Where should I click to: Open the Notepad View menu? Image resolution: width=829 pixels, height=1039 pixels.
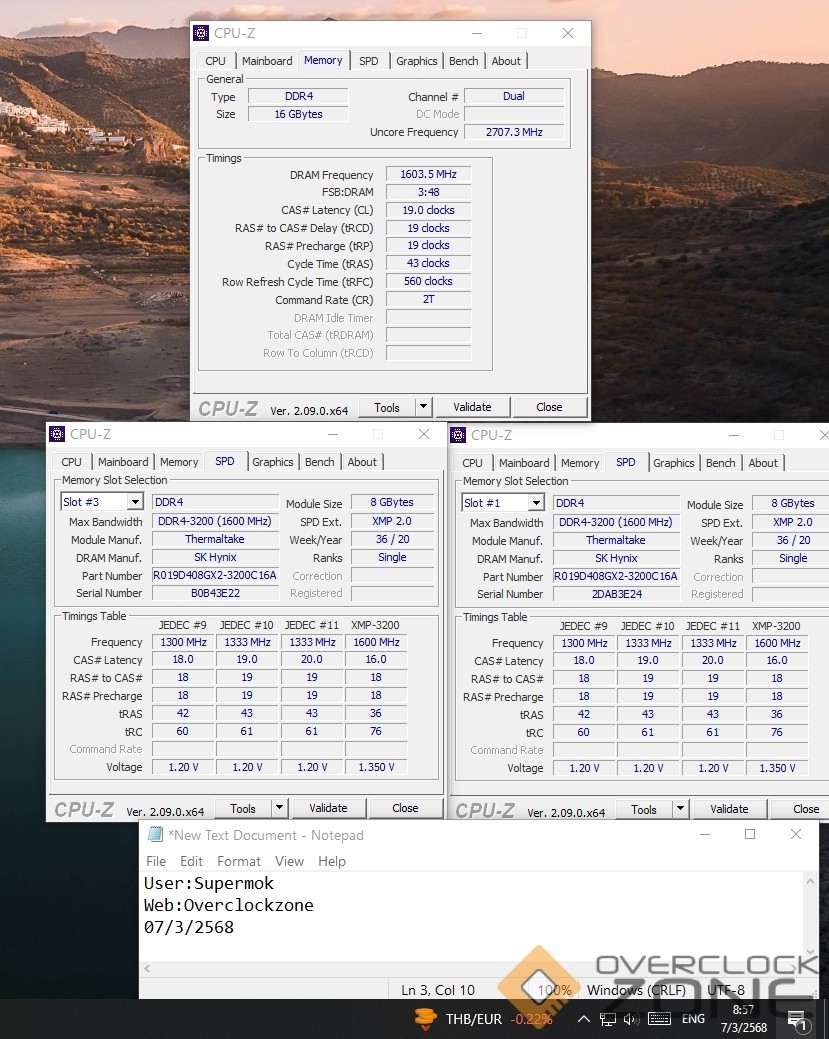coord(290,861)
